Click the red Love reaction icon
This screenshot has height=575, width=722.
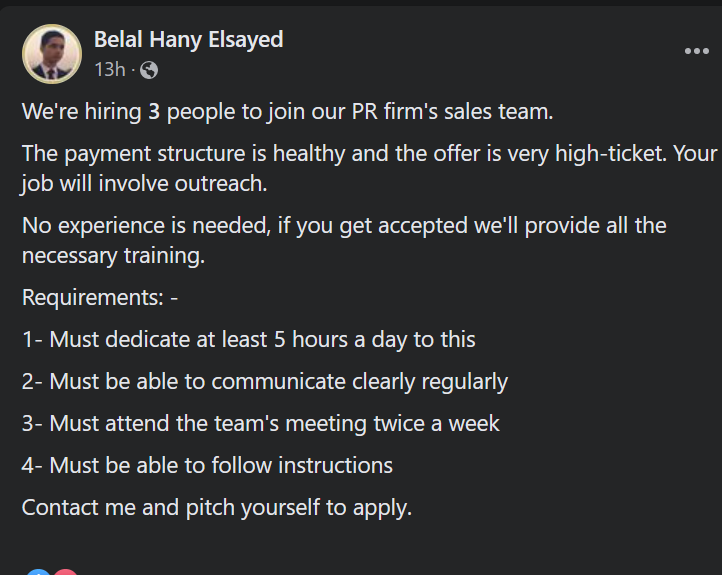(65, 572)
